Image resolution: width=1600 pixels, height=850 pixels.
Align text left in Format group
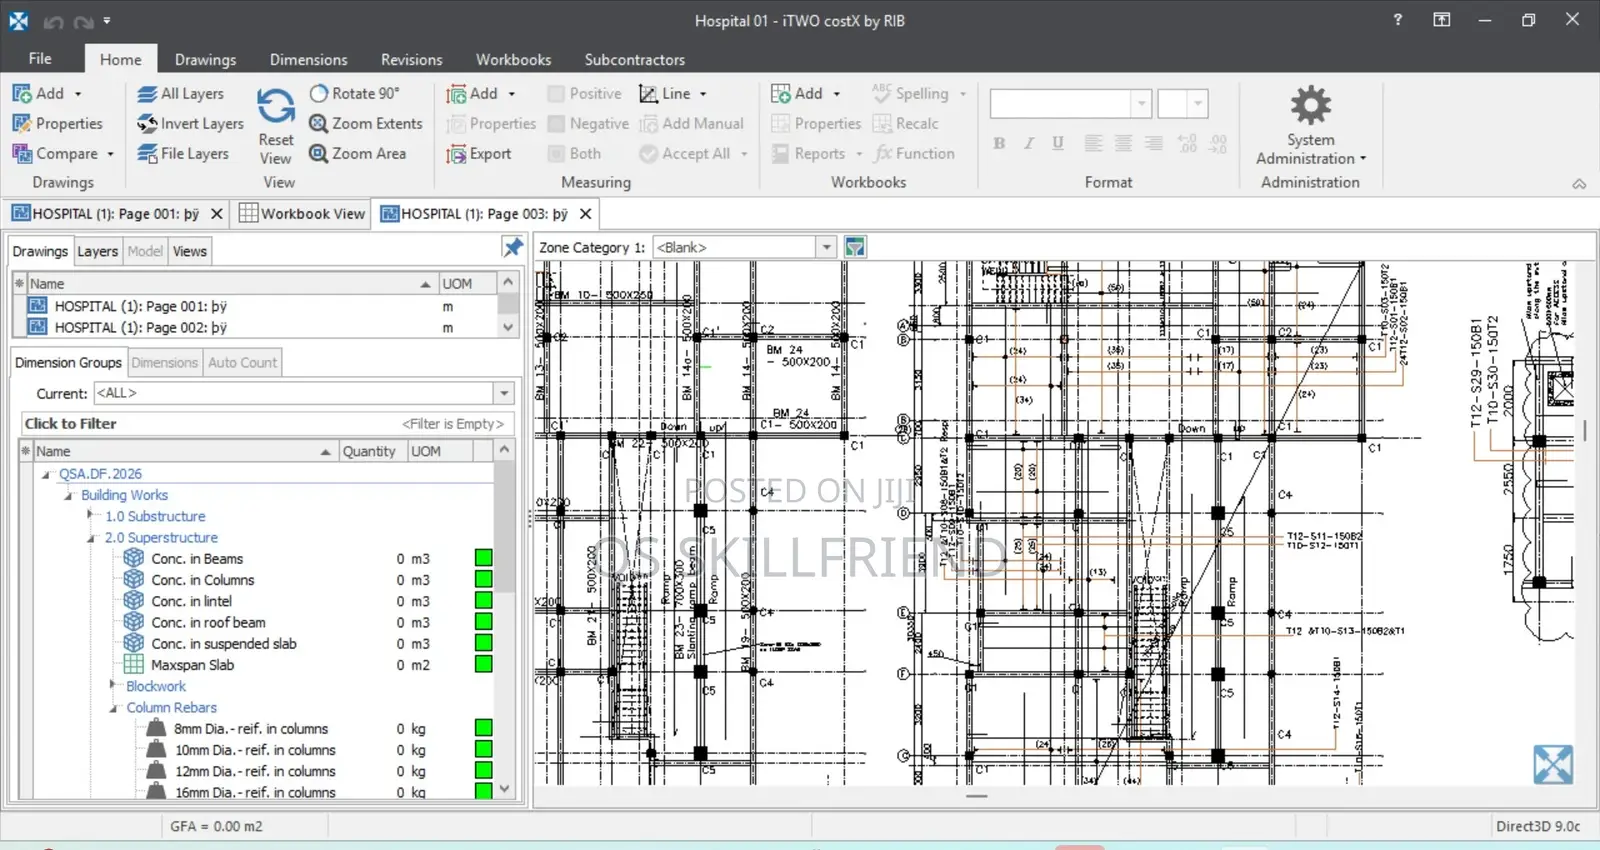tap(1094, 144)
